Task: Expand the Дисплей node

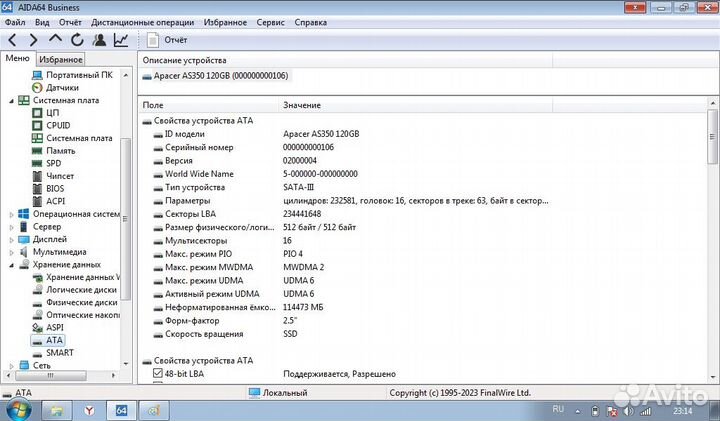Action: point(11,239)
